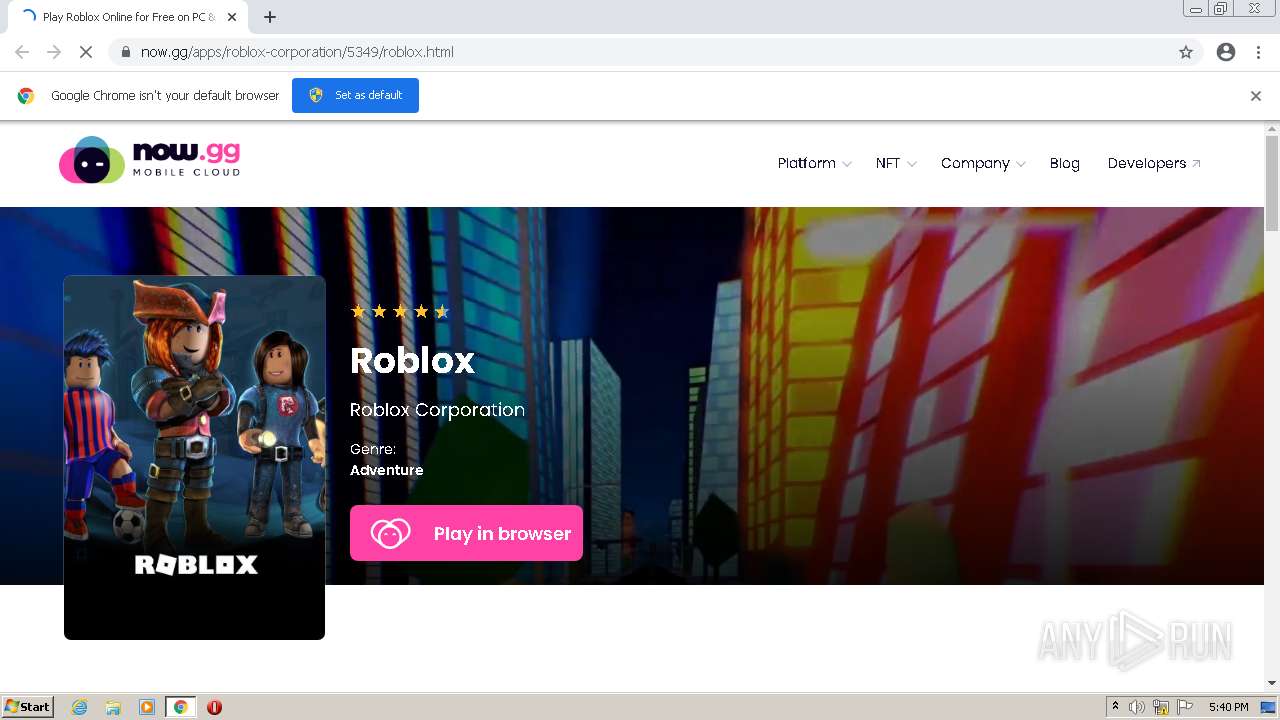
Task: Click network tray icon
Action: click(1161, 707)
